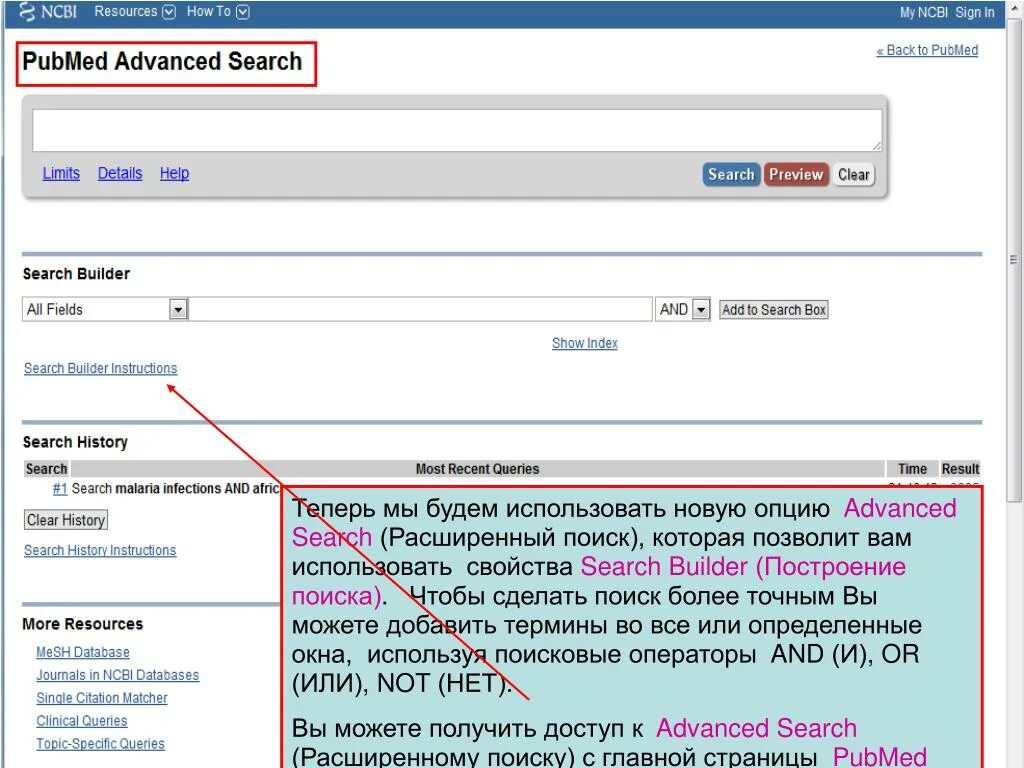Click the red Preview button
This screenshot has height=768, width=1024.
795,174
